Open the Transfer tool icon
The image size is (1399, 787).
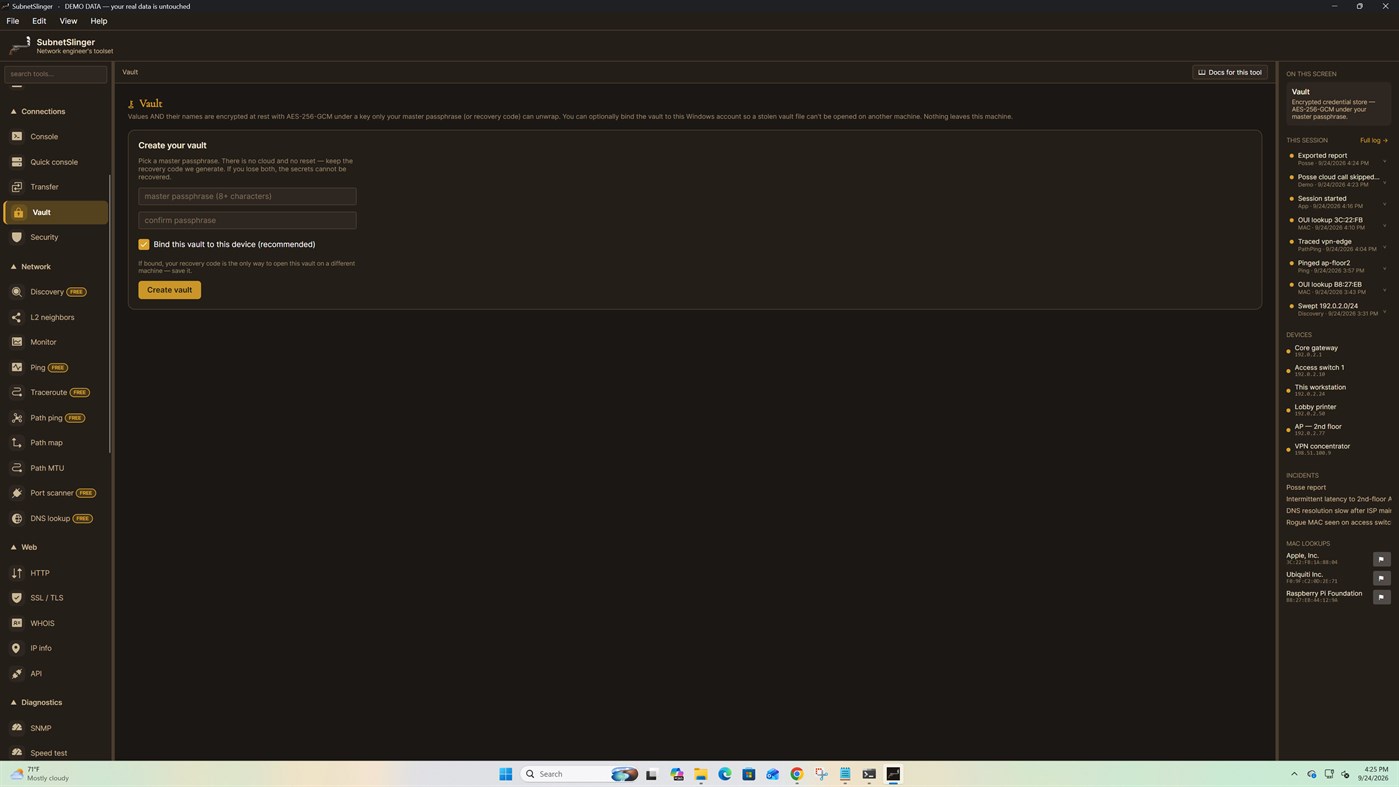pyautogui.click(x=17, y=186)
